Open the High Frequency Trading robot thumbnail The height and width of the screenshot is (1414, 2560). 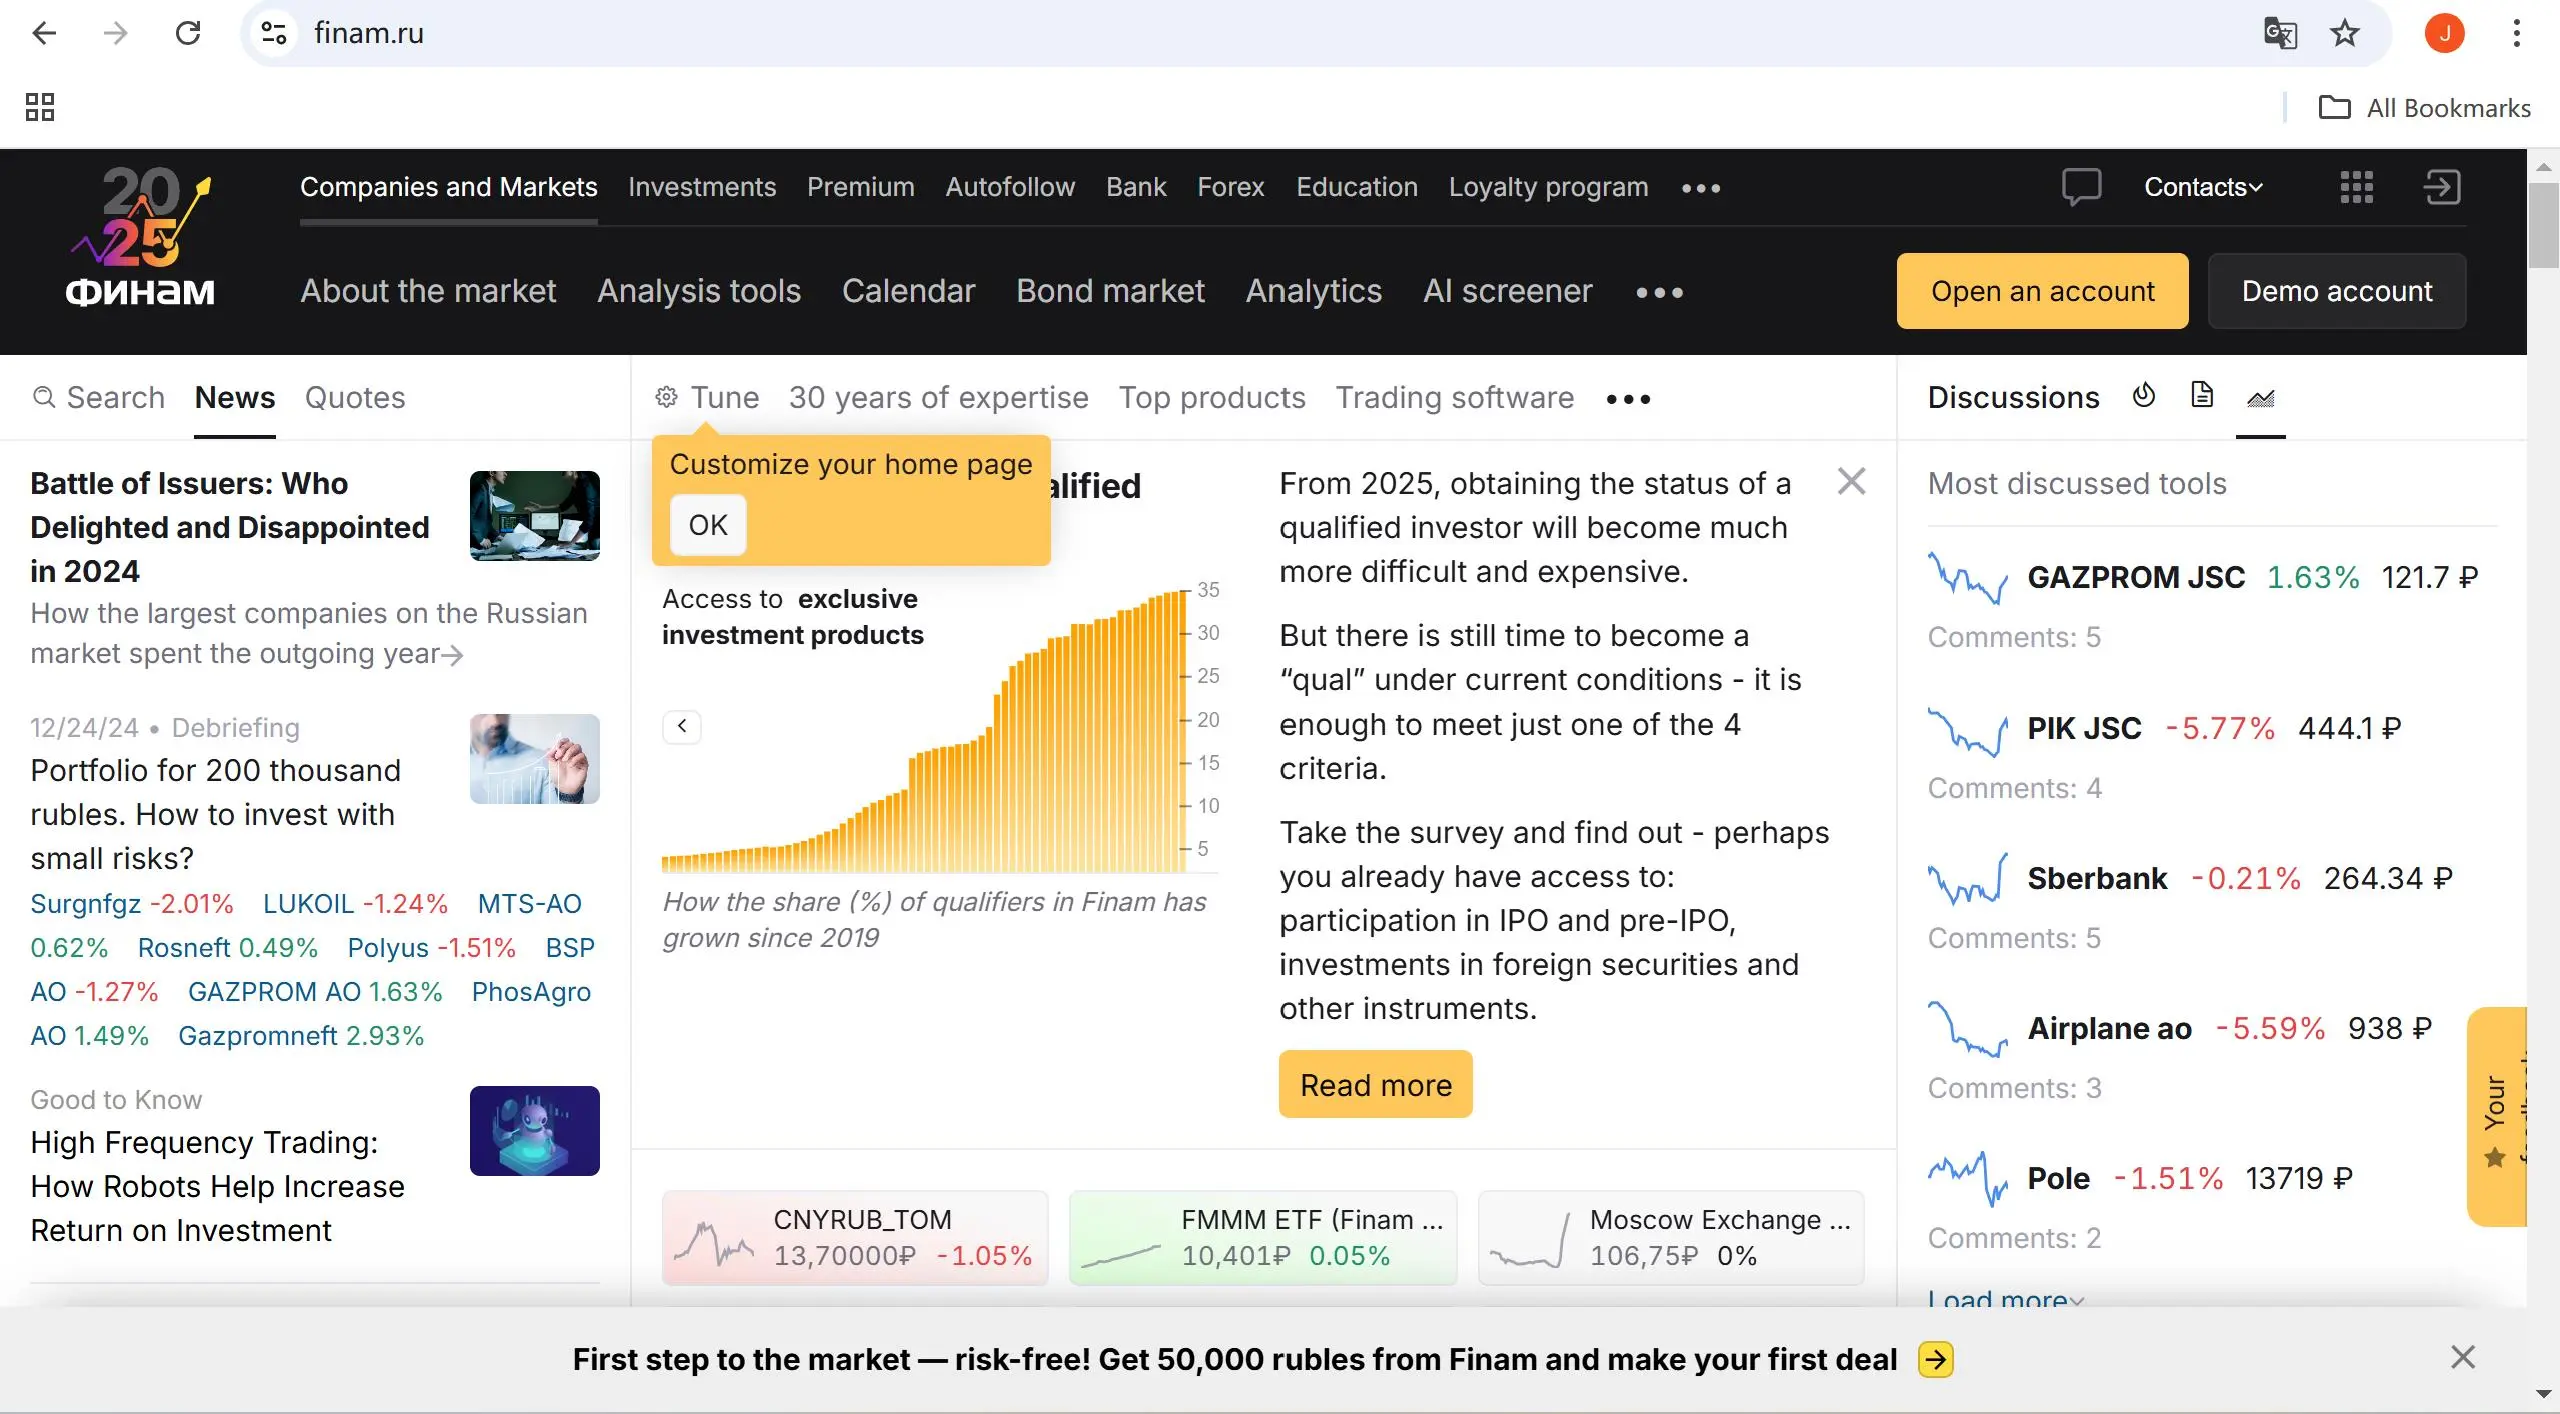tap(535, 1131)
